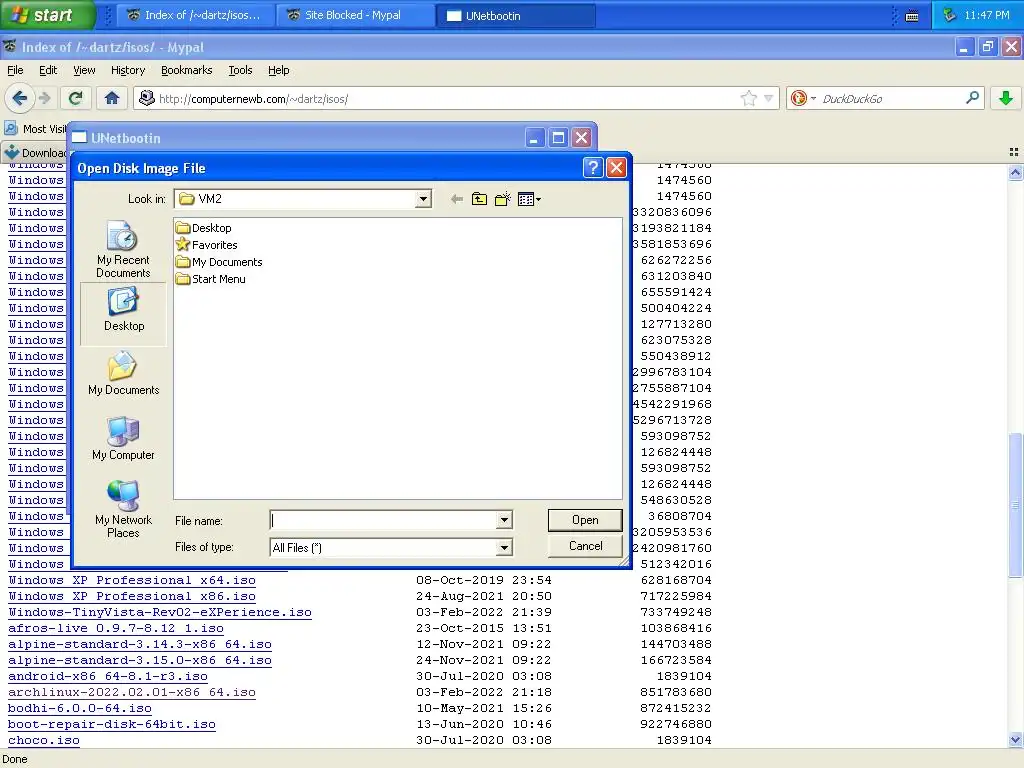This screenshot has width=1024, height=768.
Task: Open the Tools menu in Mypal
Action: coord(240,70)
